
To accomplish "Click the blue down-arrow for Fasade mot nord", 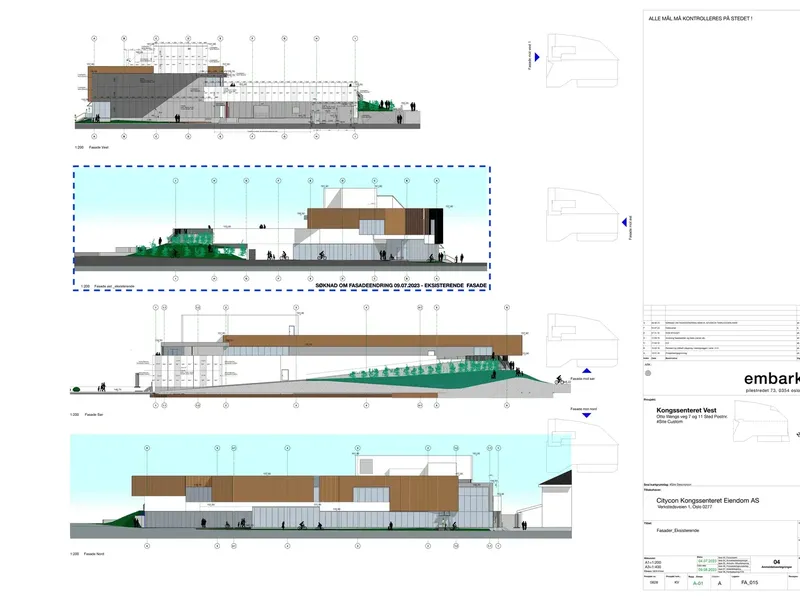I will pyautogui.click(x=587, y=415).
